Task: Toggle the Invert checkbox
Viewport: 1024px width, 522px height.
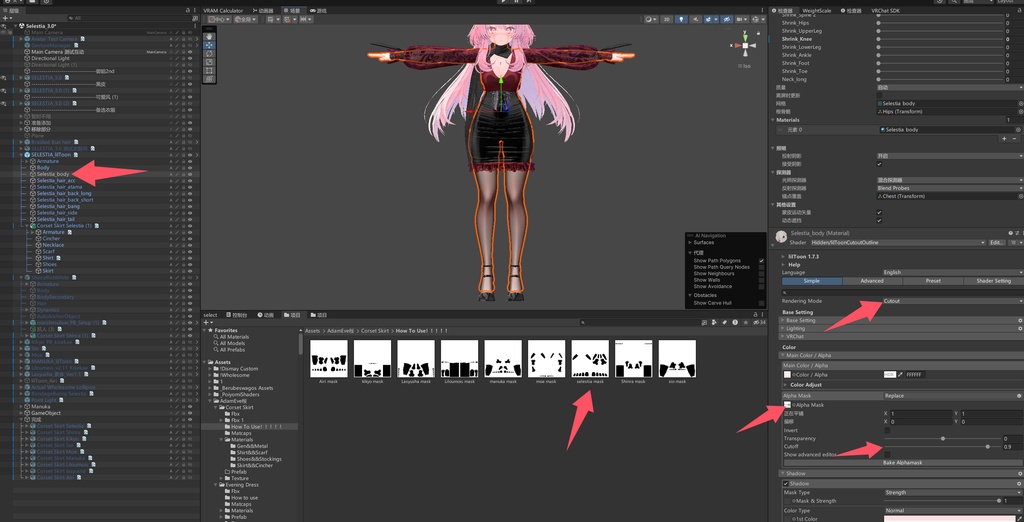Action: coord(887,431)
